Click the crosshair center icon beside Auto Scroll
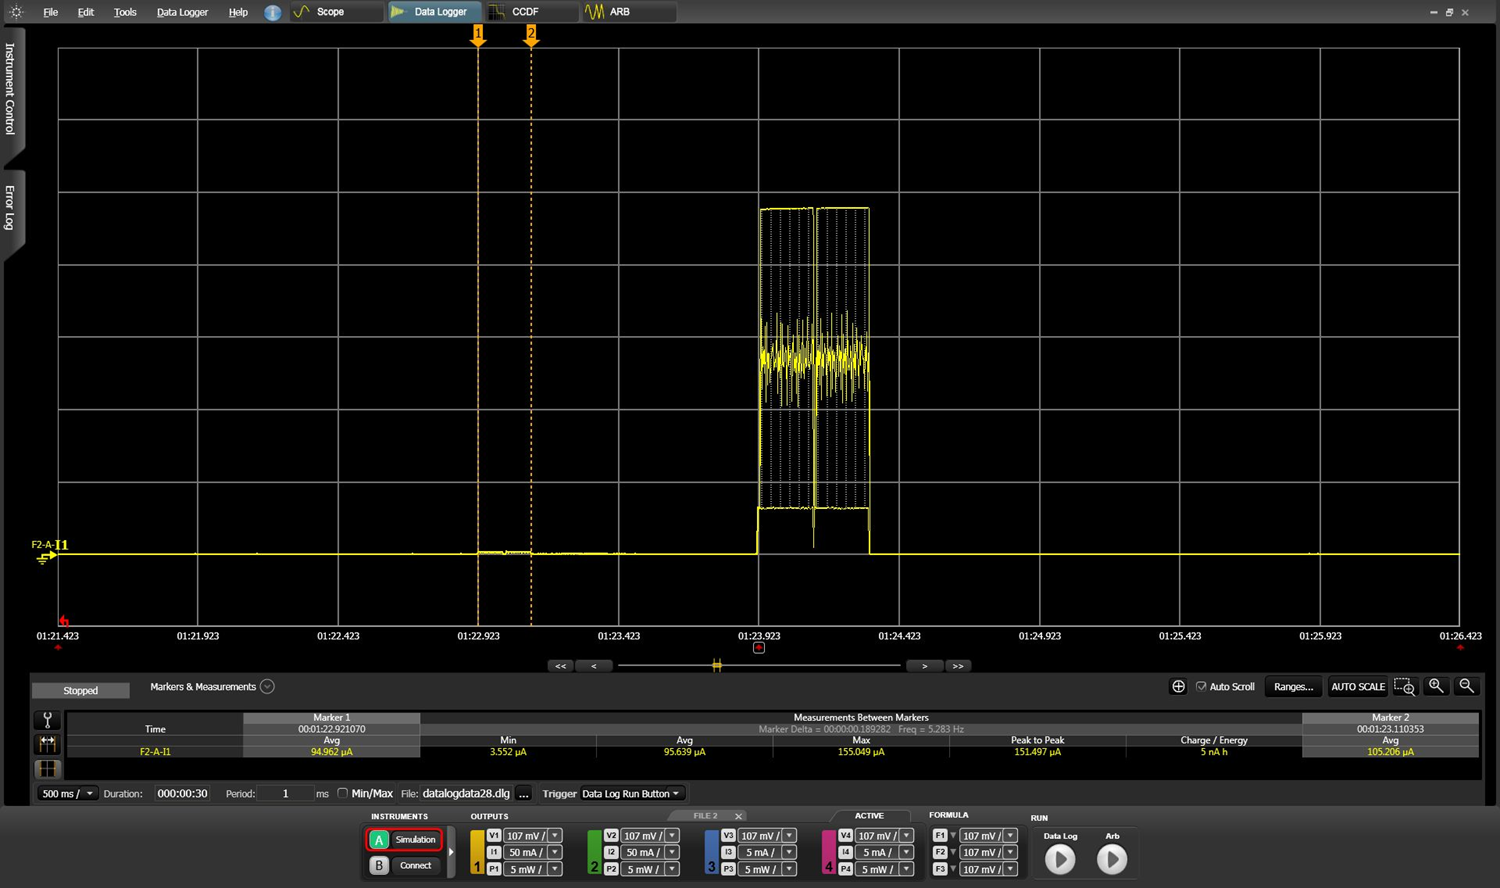1500x888 pixels. pyautogui.click(x=1178, y=687)
